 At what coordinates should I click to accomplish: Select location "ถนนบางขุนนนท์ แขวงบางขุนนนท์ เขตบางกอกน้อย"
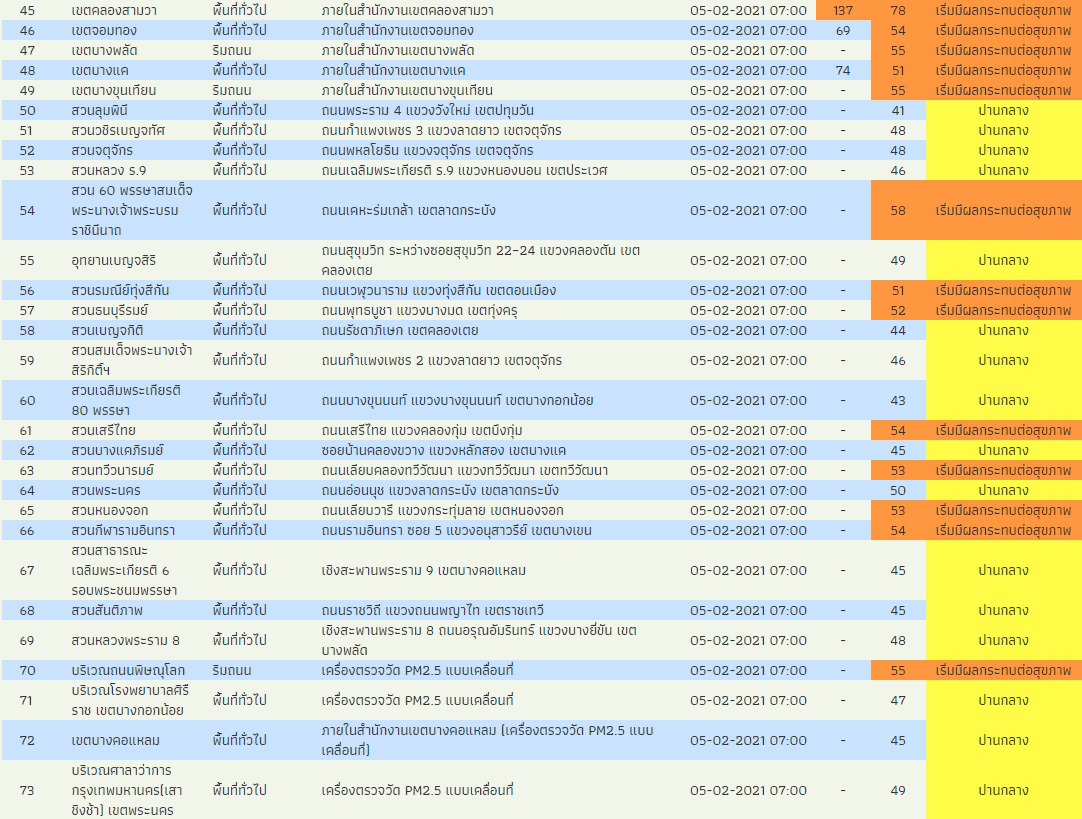(458, 400)
